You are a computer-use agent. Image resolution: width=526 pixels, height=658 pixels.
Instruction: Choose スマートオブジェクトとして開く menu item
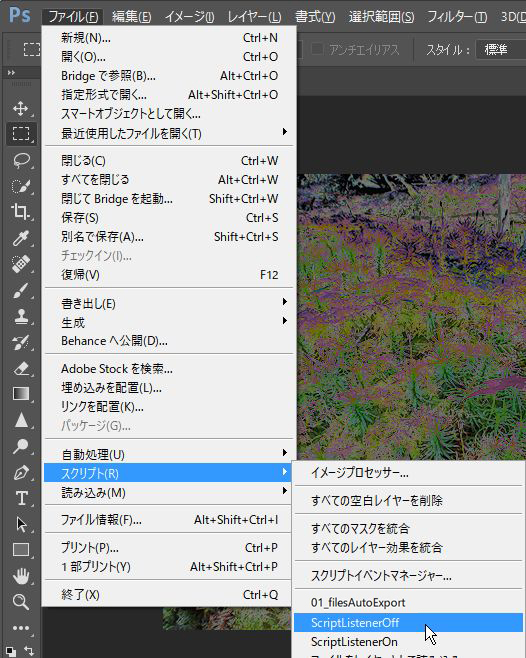point(170,113)
